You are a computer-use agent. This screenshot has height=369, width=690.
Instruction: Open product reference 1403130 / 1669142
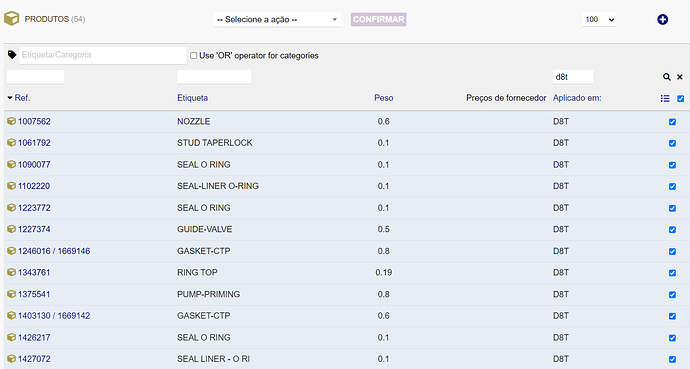point(54,316)
